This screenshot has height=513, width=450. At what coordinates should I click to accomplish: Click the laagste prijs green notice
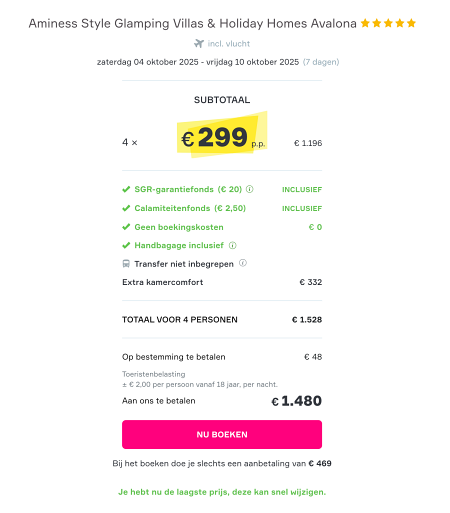[x=222, y=492]
